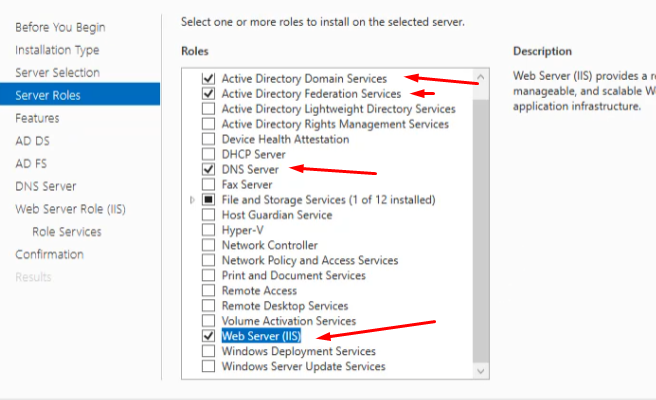Check Windows Server Update Services box
Viewport: 656px width, 400px height.
(x=208, y=366)
